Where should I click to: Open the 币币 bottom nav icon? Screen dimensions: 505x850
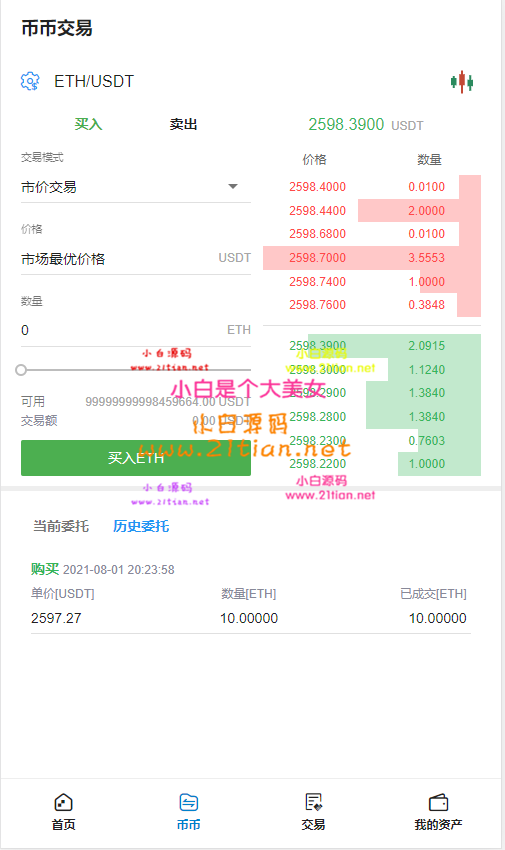coord(189,802)
